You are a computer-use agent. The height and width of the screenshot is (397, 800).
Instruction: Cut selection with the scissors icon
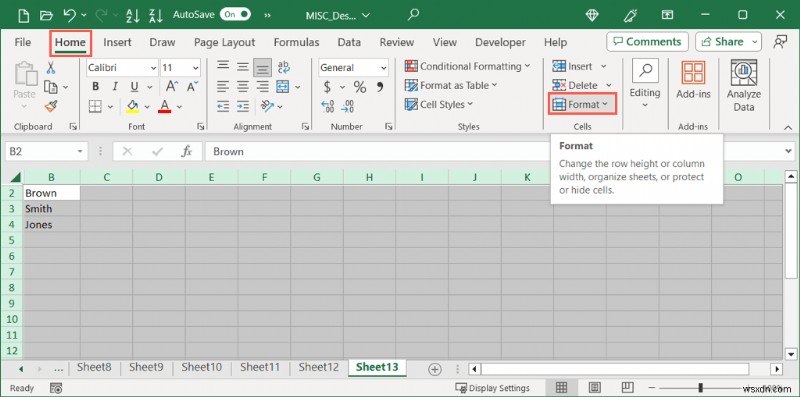pyautogui.click(x=51, y=67)
